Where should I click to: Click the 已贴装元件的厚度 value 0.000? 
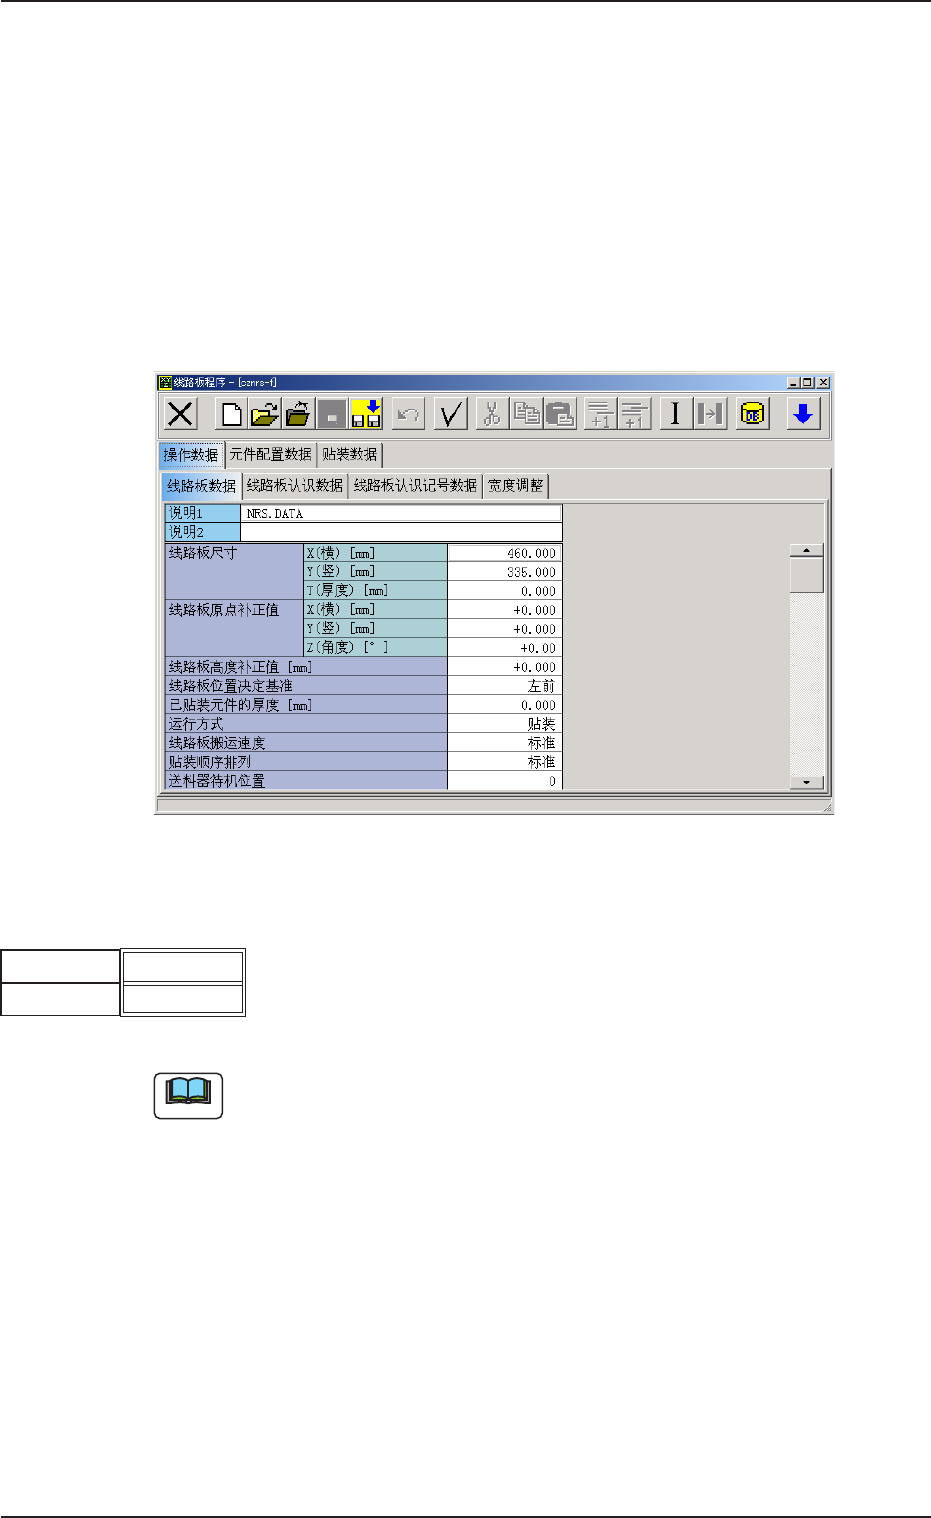[x=504, y=705]
